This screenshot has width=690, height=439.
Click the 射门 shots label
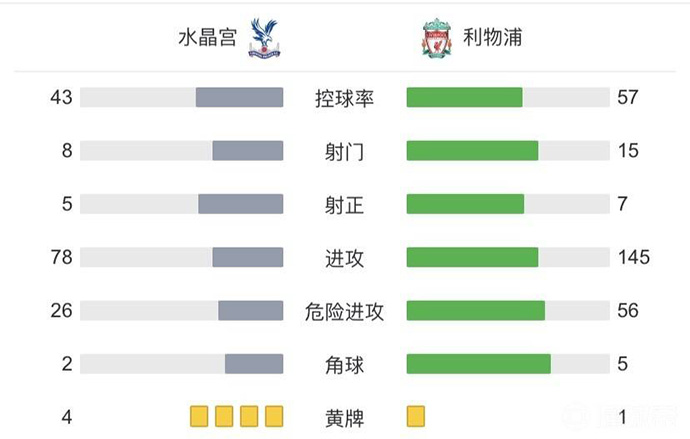click(344, 151)
